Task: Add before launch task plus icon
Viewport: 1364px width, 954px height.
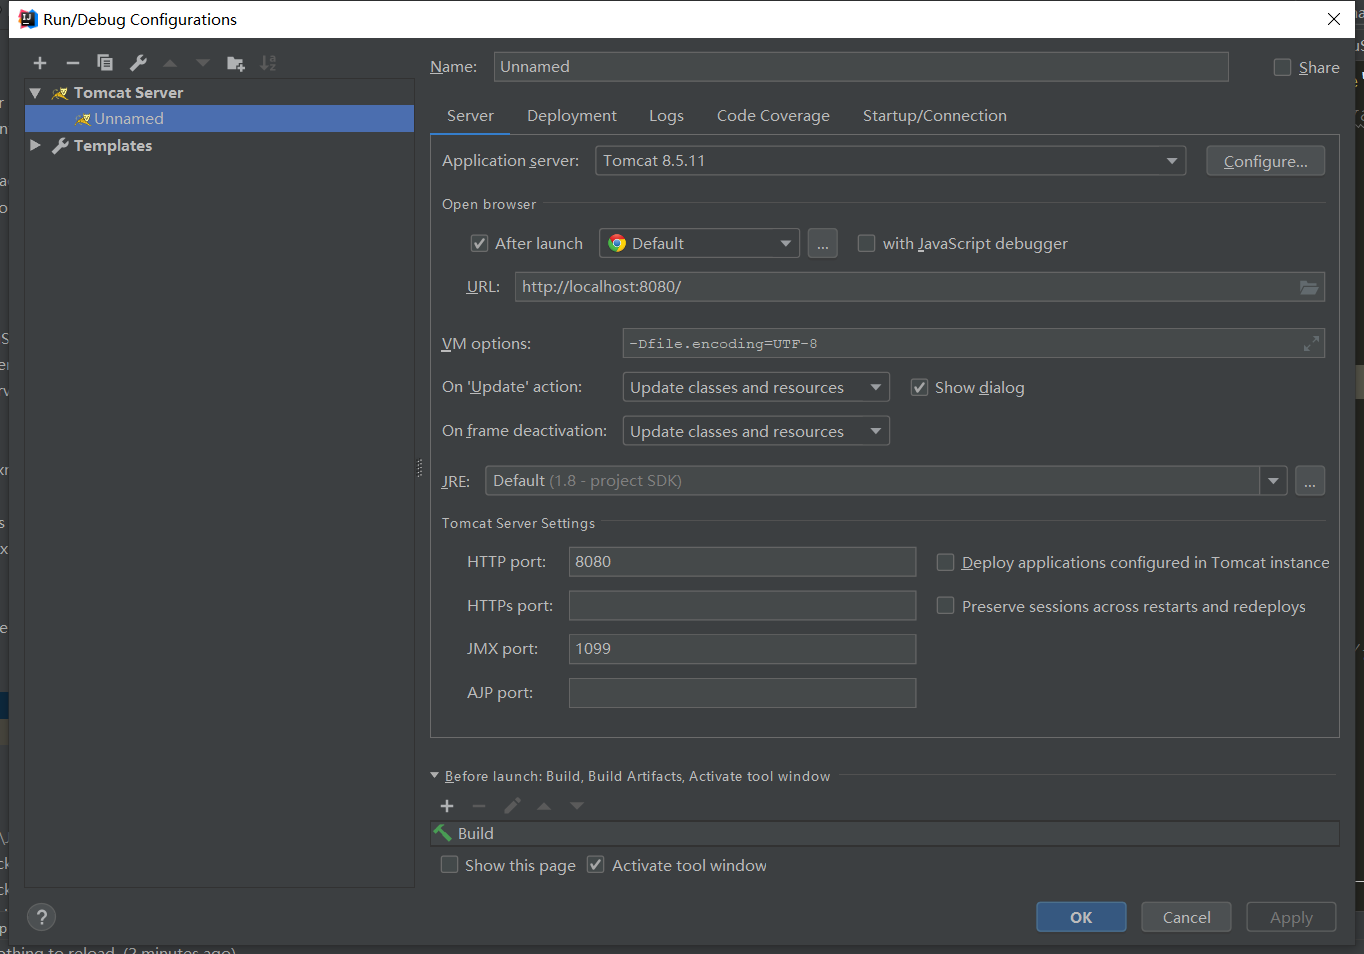Action: (447, 806)
